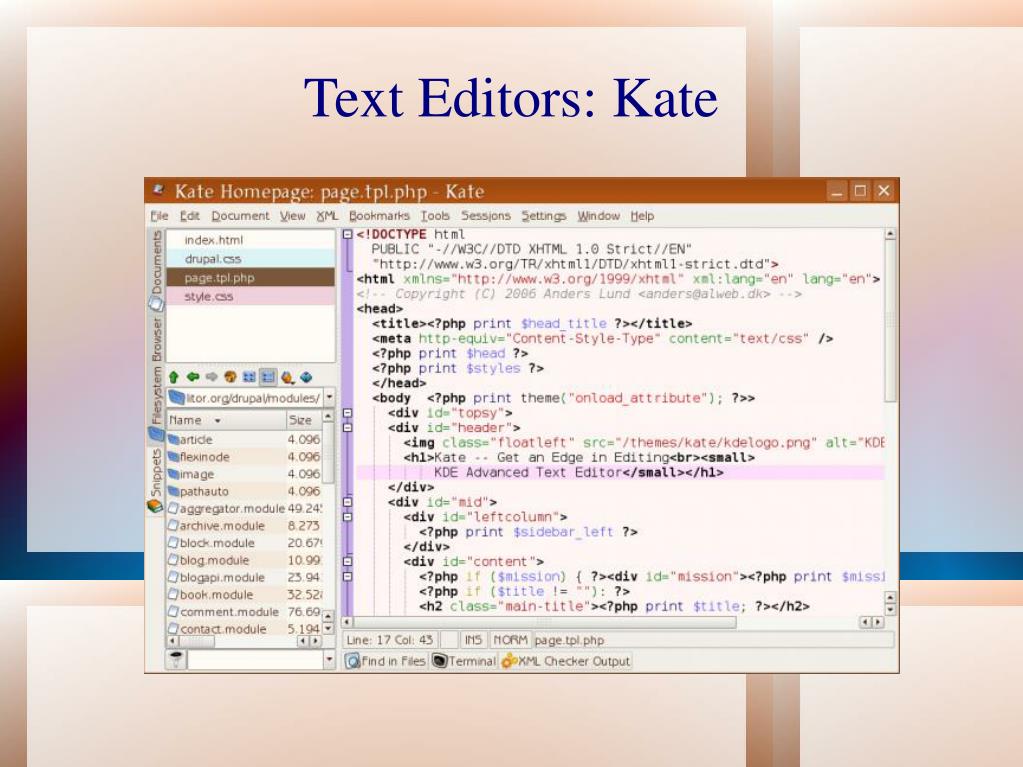Screen dimensions: 1023x767
Task: Toggle INS insert mode in status bar
Action: coord(472,640)
